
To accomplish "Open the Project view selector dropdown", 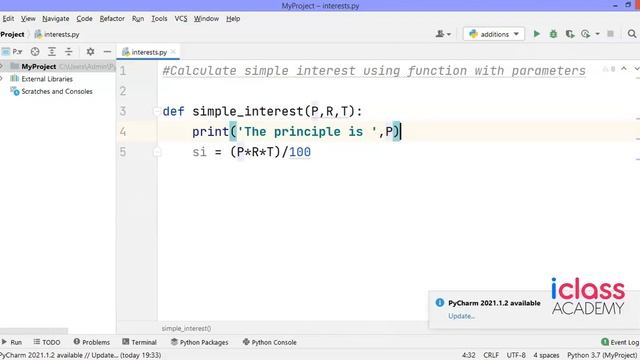I will (x=12, y=52).
